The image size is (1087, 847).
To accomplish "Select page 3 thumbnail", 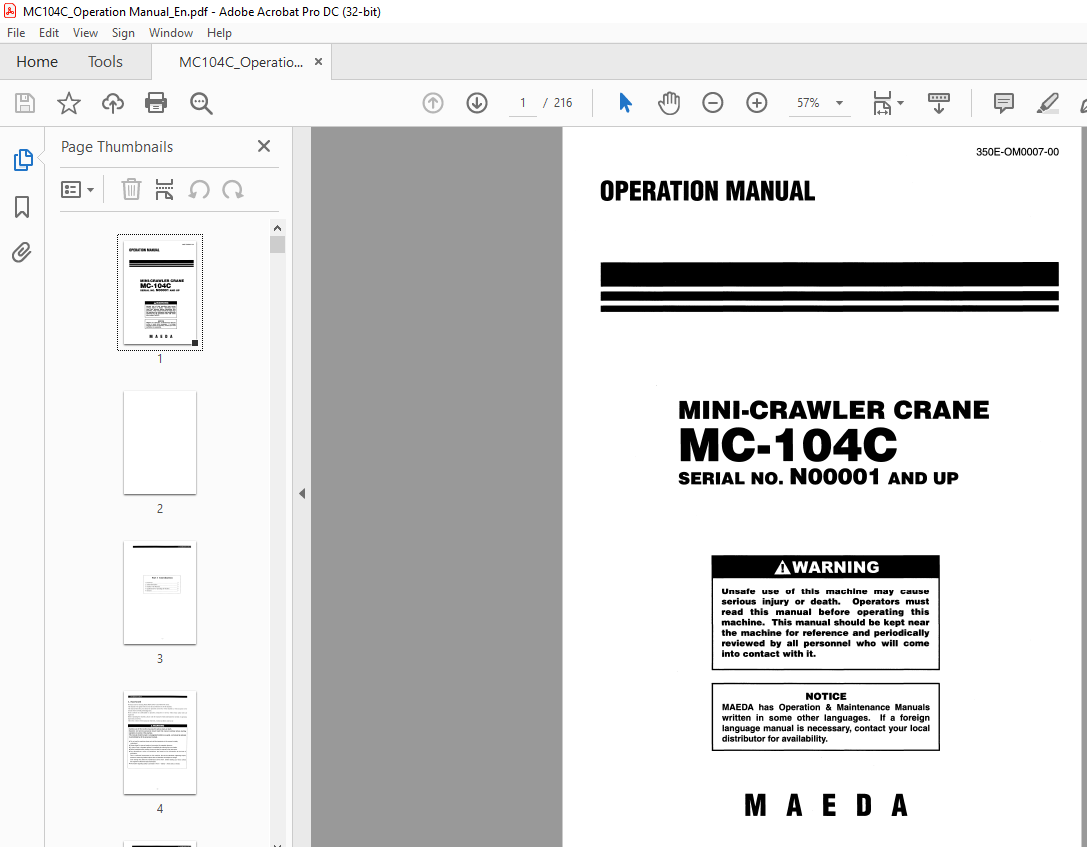I will (x=160, y=593).
